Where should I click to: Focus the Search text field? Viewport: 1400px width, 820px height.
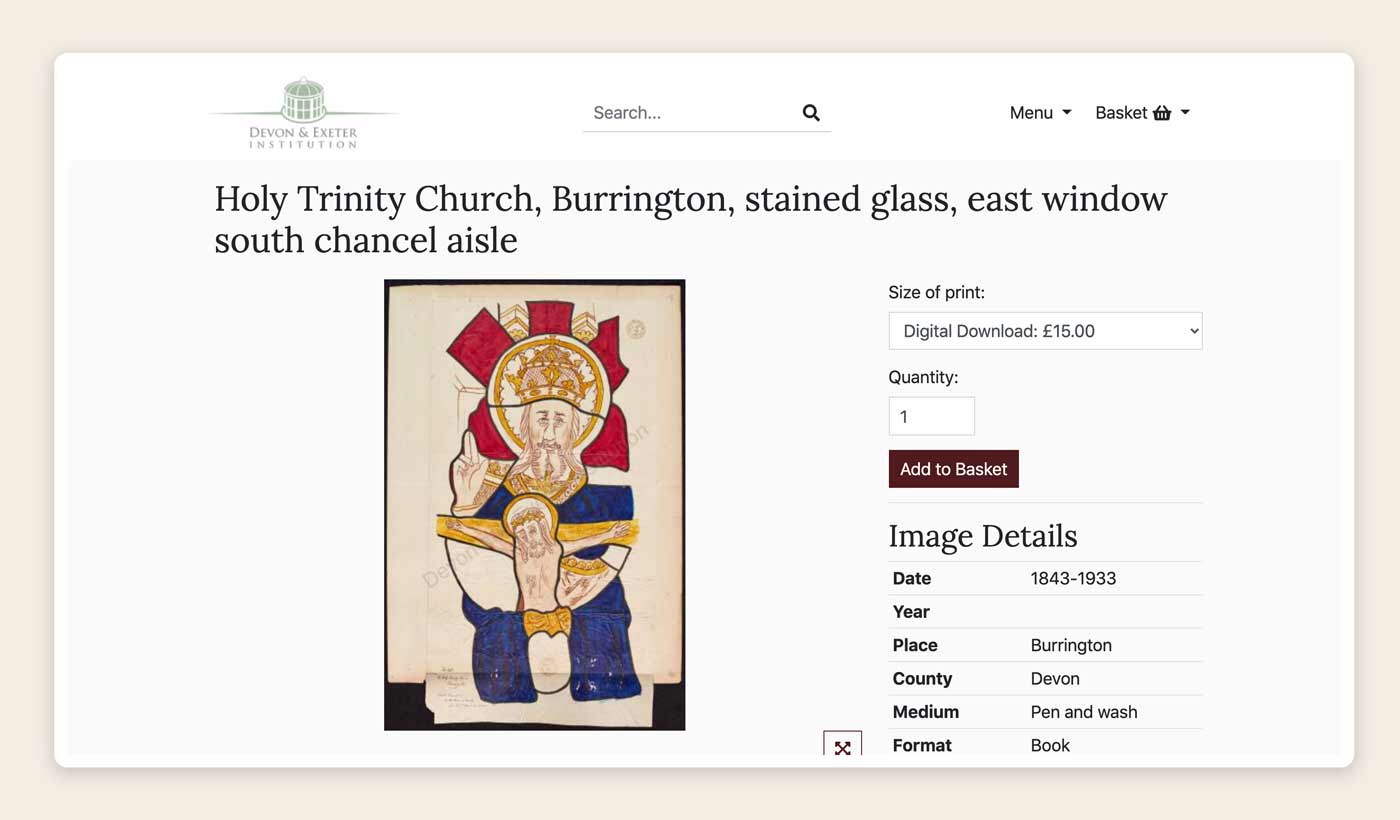(690, 113)
